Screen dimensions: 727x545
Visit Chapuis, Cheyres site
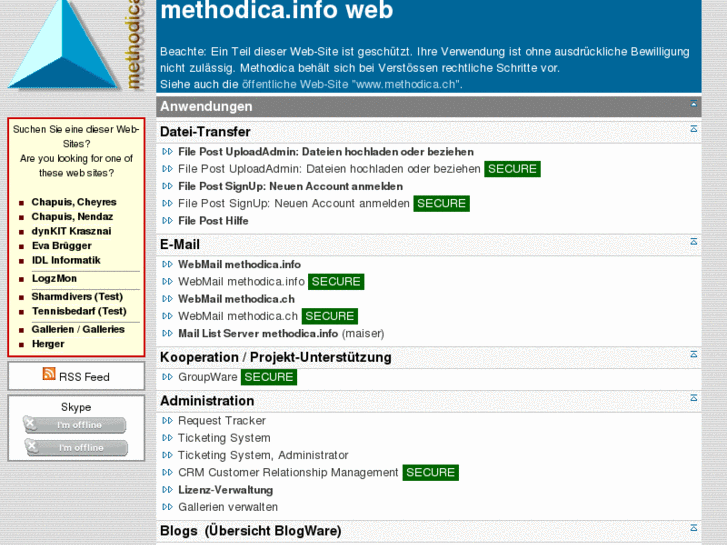tap(74, 202)
